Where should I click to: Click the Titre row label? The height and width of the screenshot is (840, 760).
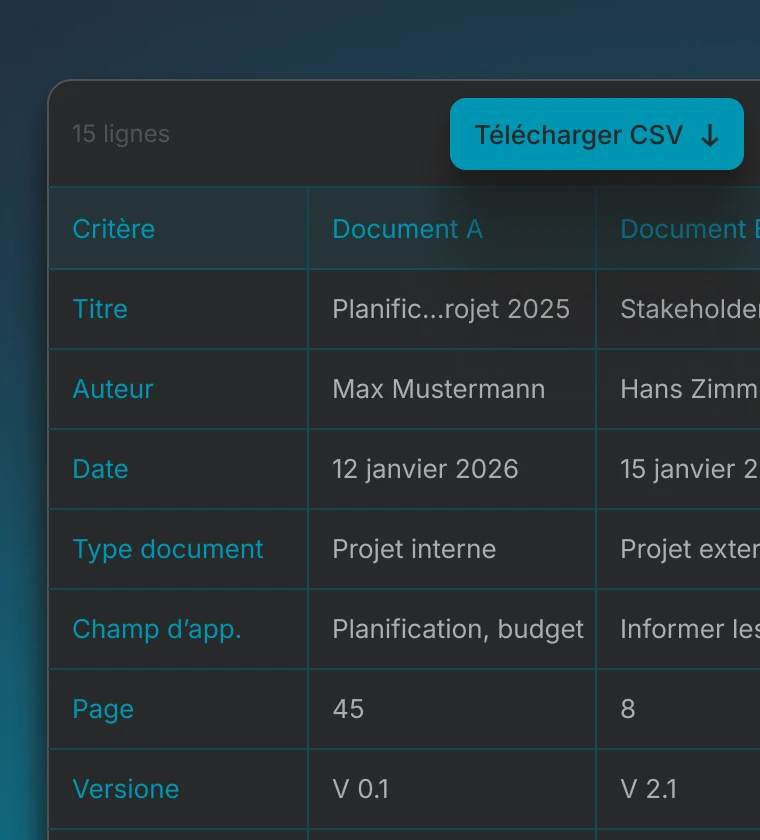click(x=100, y=309)
